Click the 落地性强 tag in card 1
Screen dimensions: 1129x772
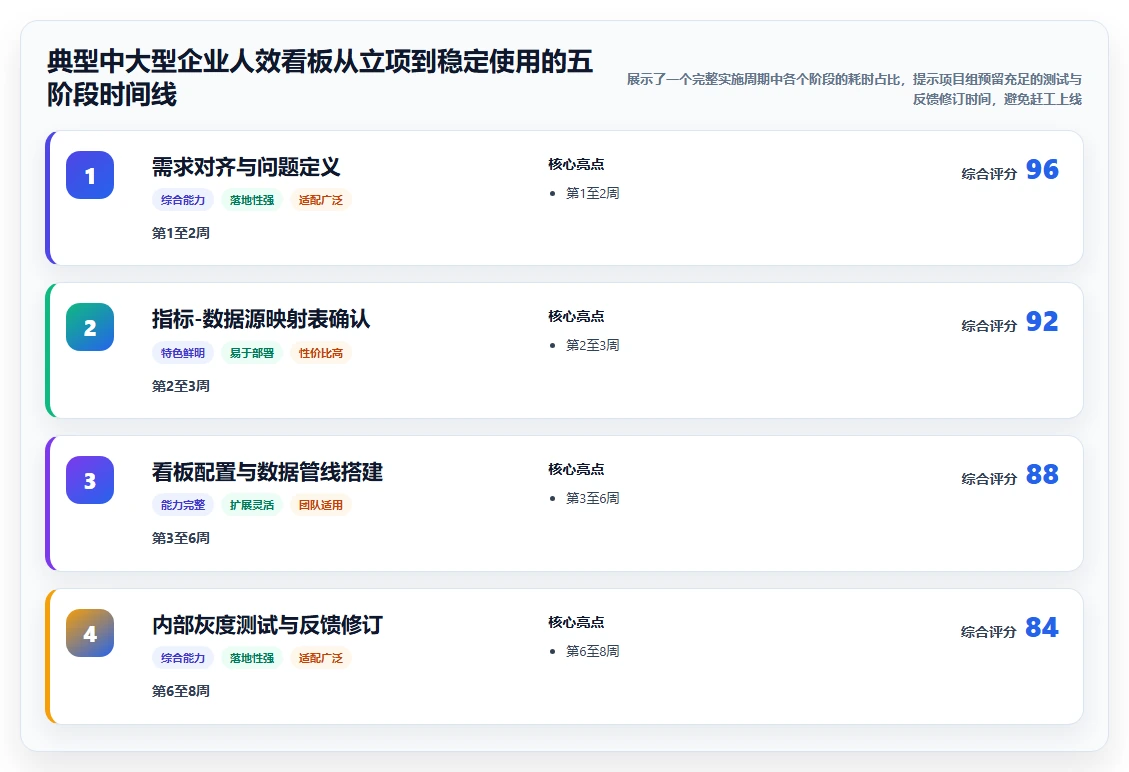pos(252,200)
